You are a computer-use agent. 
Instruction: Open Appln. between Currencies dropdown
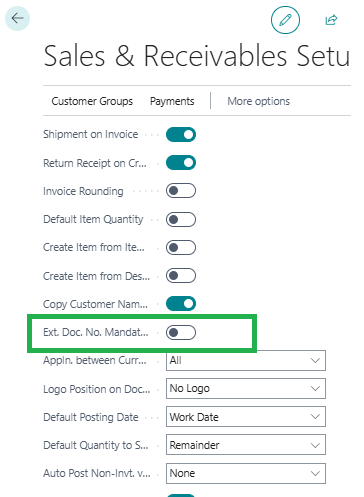(246, 360)
